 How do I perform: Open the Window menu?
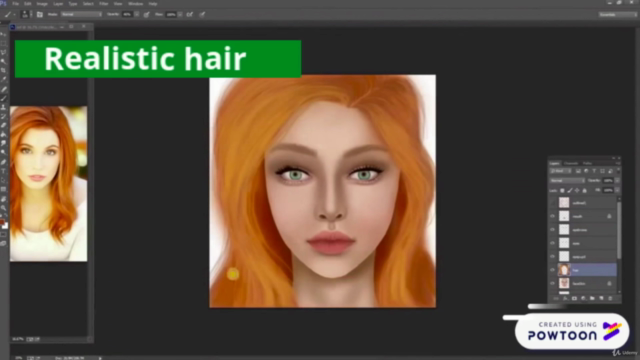(x=136, y=4)
